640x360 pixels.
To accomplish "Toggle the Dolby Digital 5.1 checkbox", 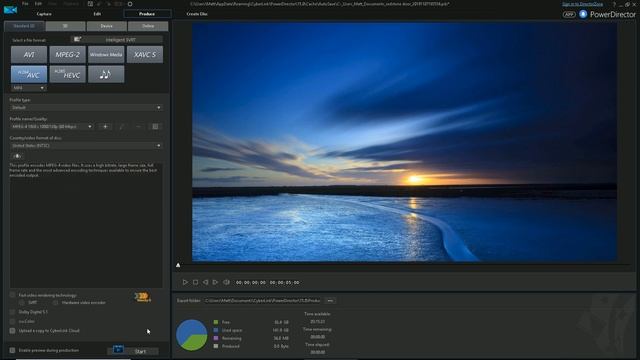I will click(13, 312).
